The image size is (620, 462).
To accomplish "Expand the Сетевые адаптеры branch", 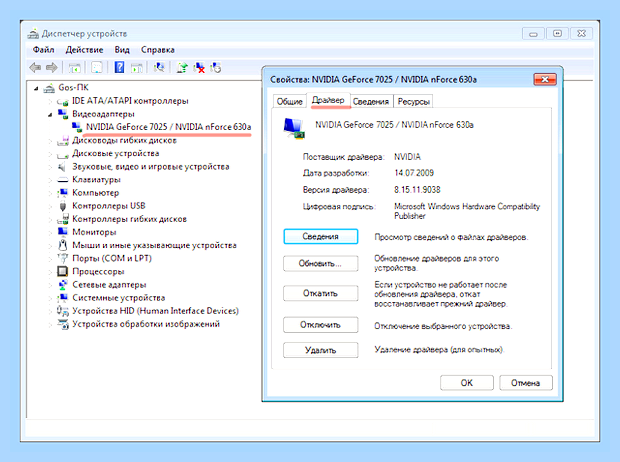I will pyautogui.click(x=50, y=285).
